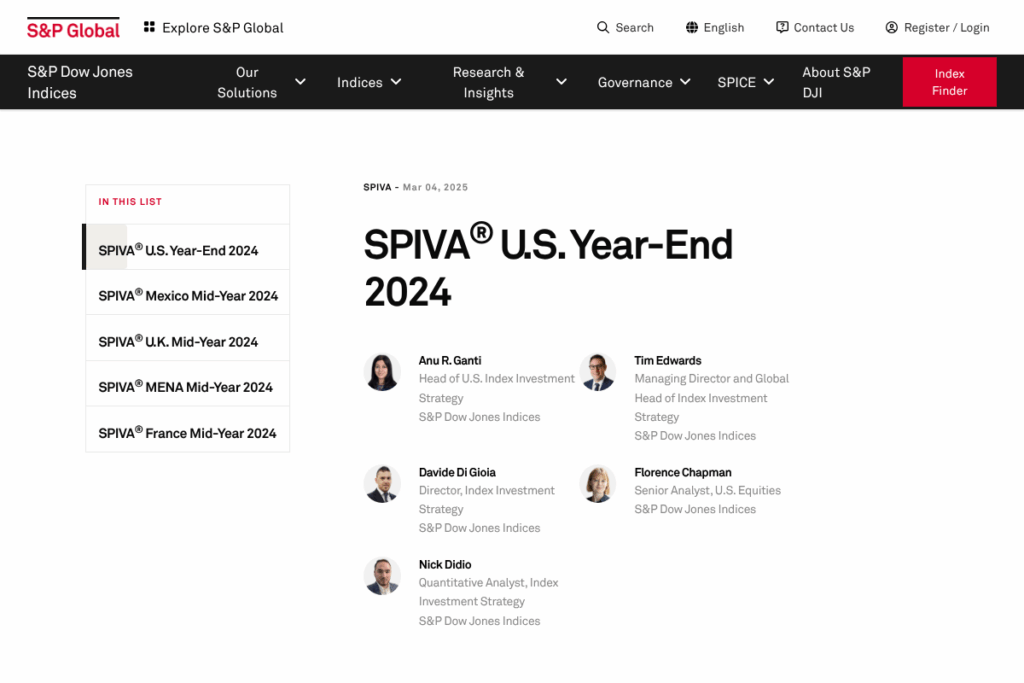Viewport: 1024px width, 683px height.
Task: Open About S&P DJI
Action: pyautogui.click(x=836, y=82)
